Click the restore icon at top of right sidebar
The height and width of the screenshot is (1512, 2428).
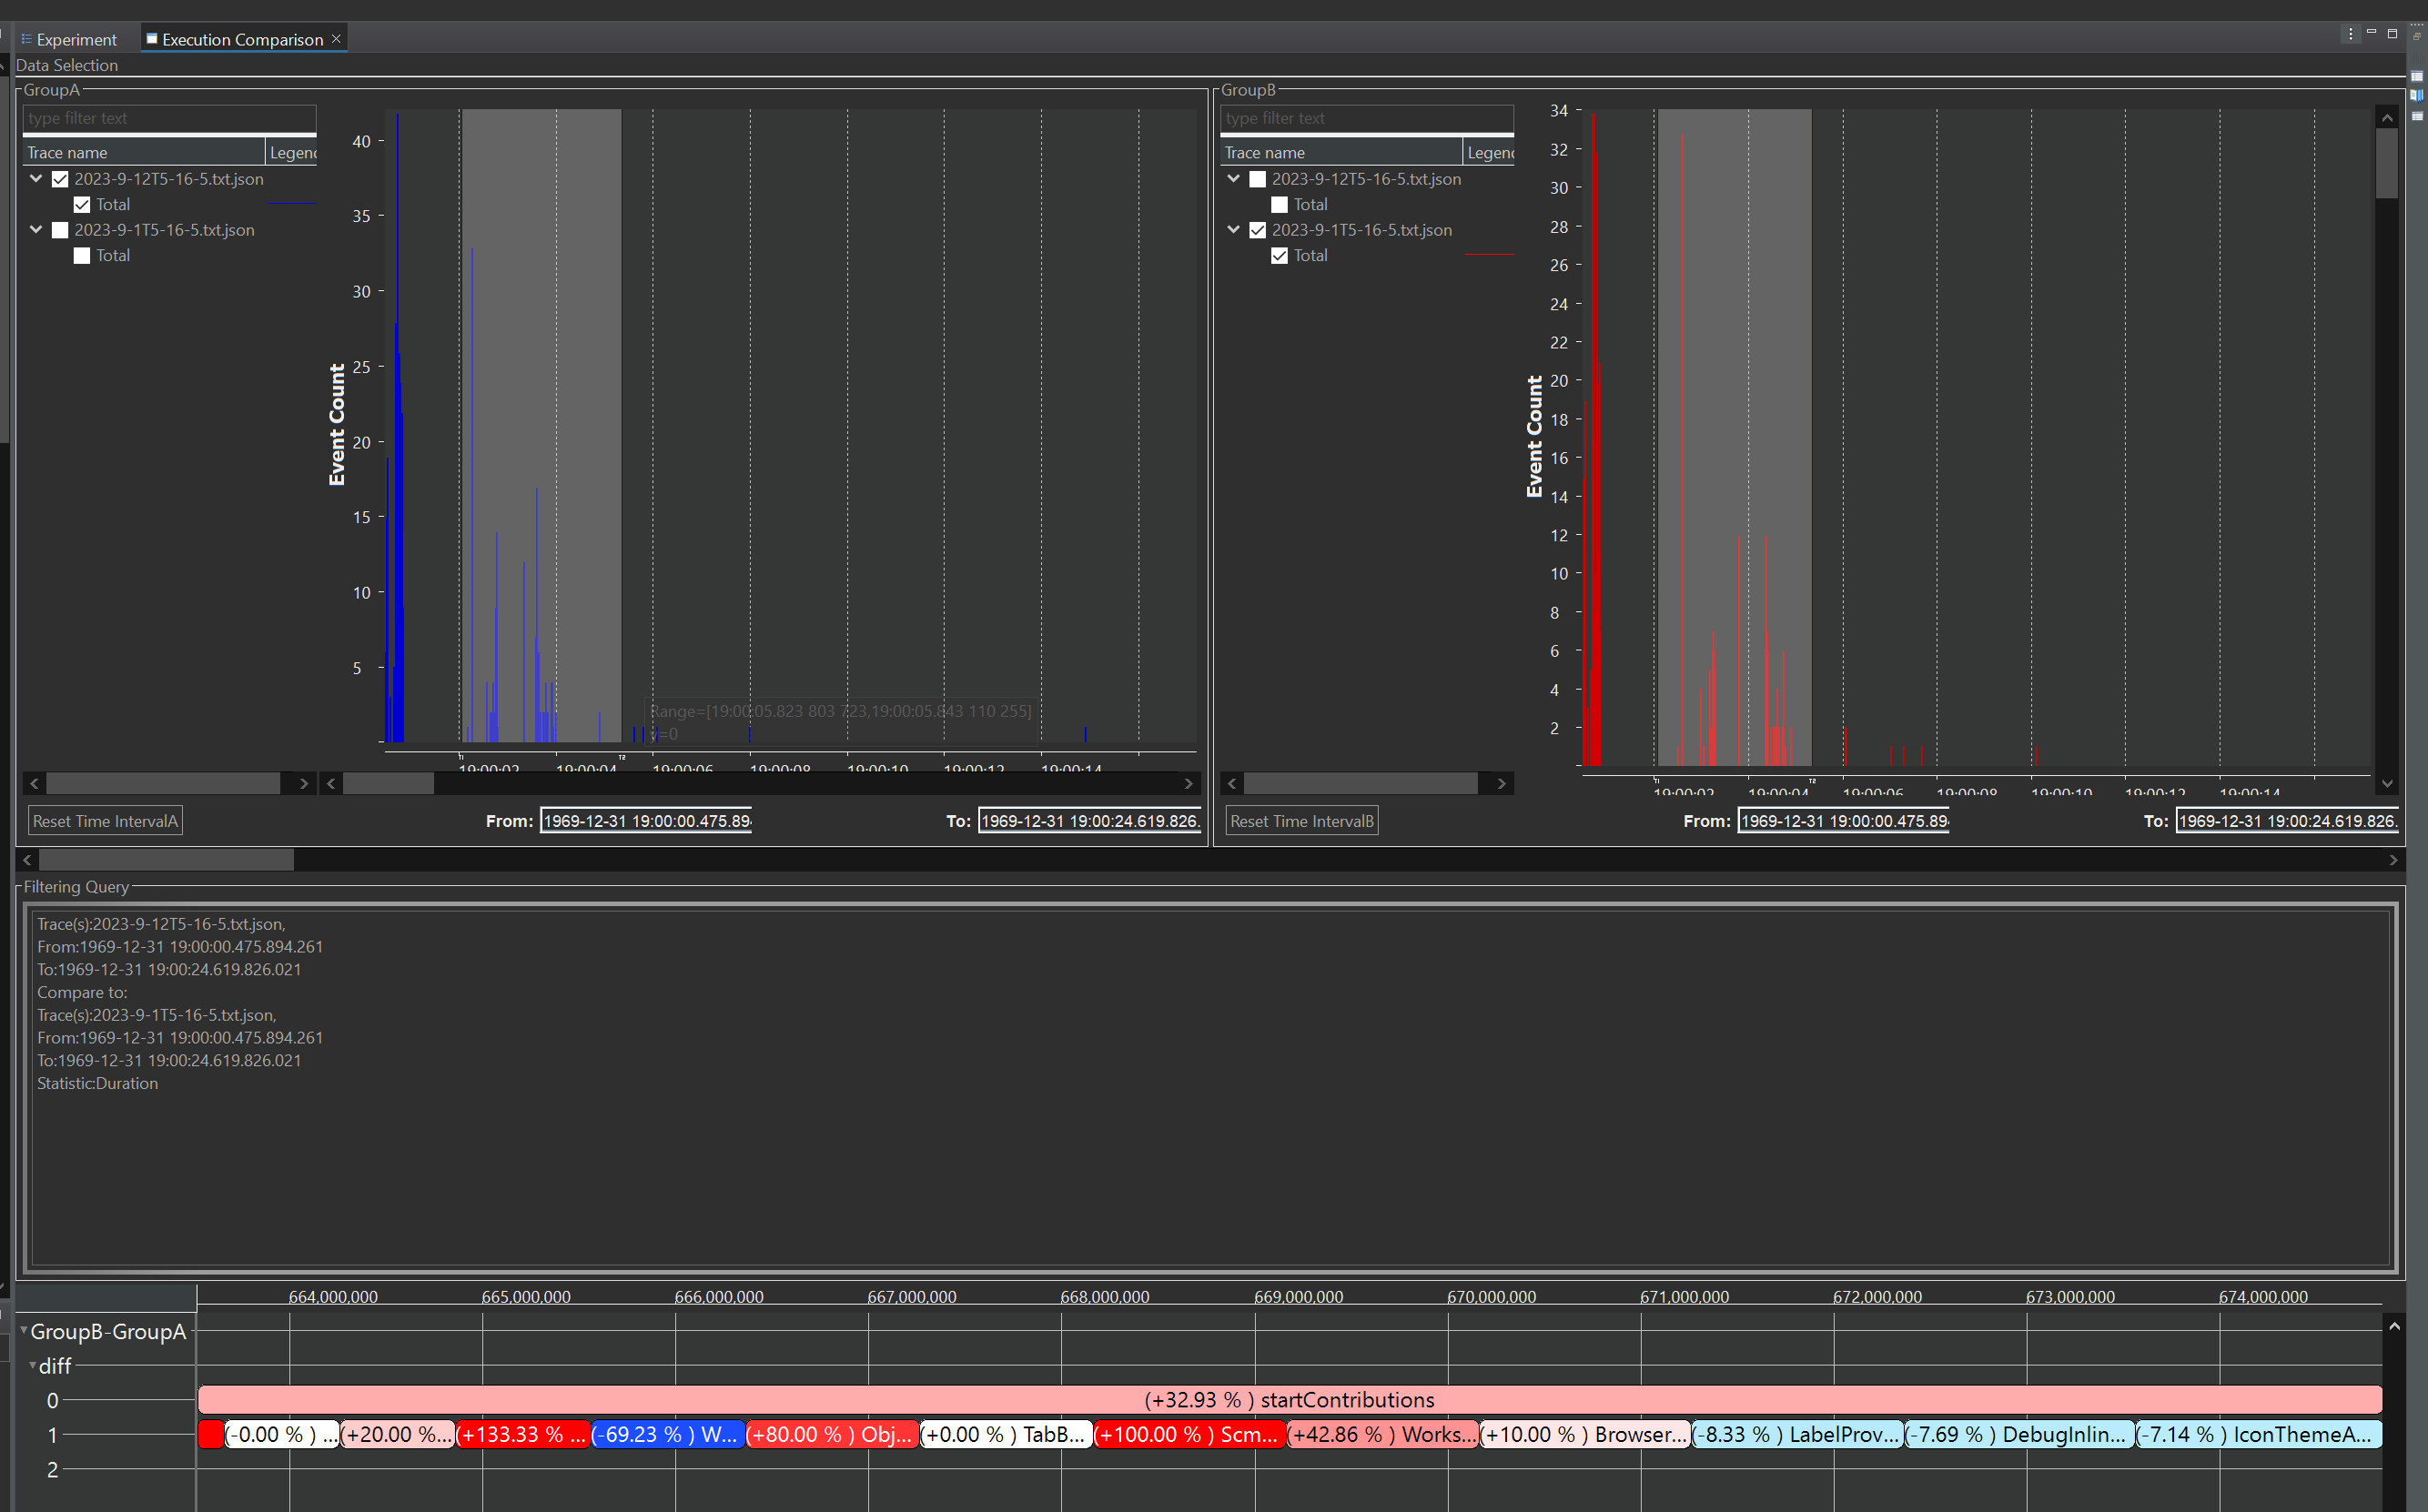2417,36
